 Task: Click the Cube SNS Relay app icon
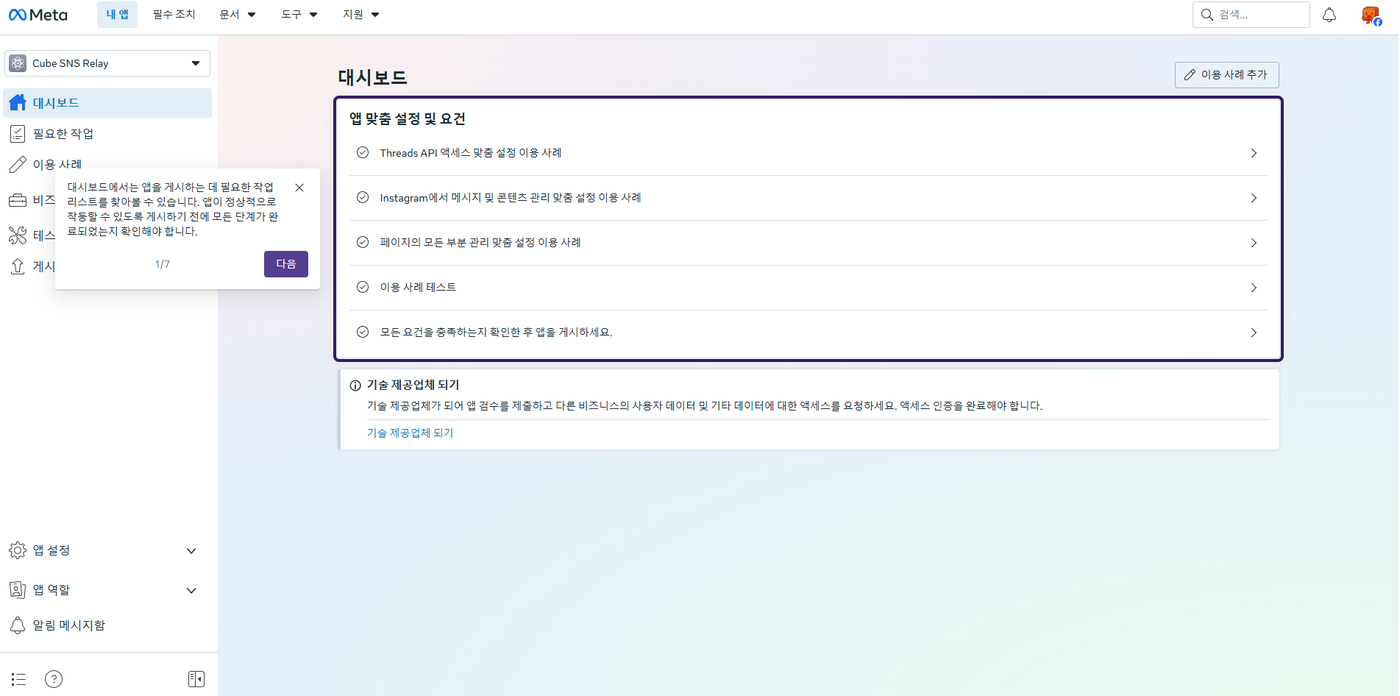click(17, 63)
